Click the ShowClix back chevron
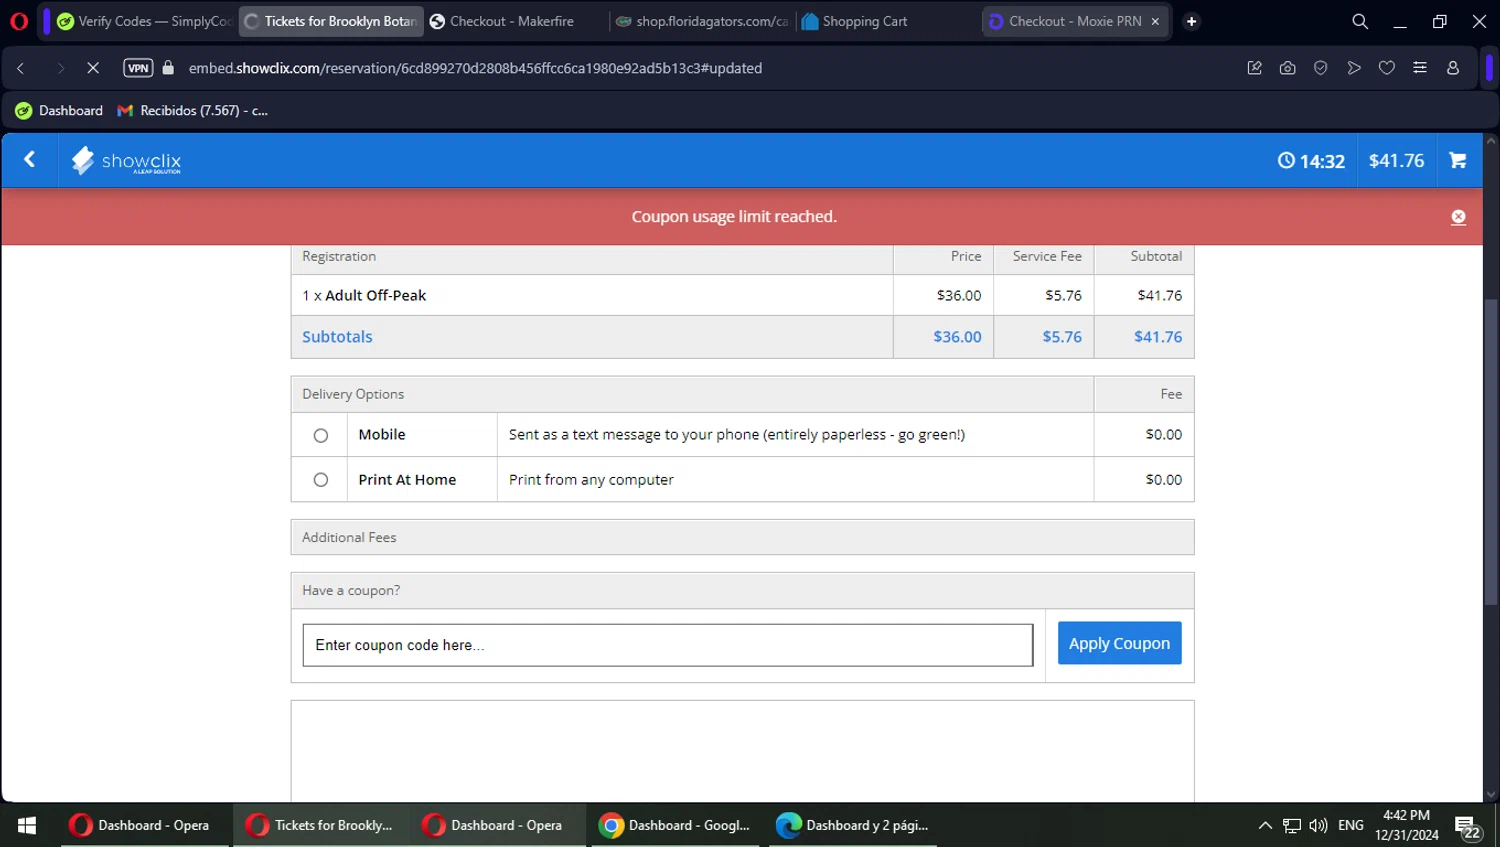The height and width of the screenshot is (847, 1500). (30, 160)
